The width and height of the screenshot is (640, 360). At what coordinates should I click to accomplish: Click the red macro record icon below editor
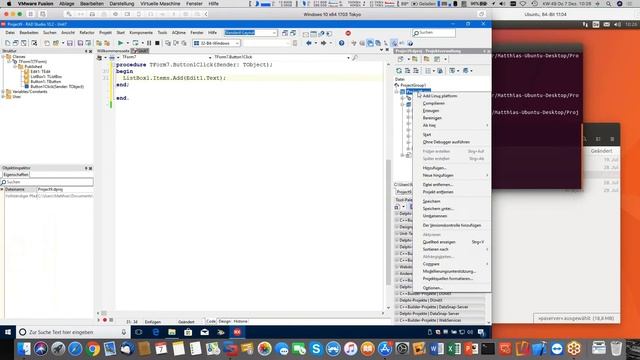(104, 320)
